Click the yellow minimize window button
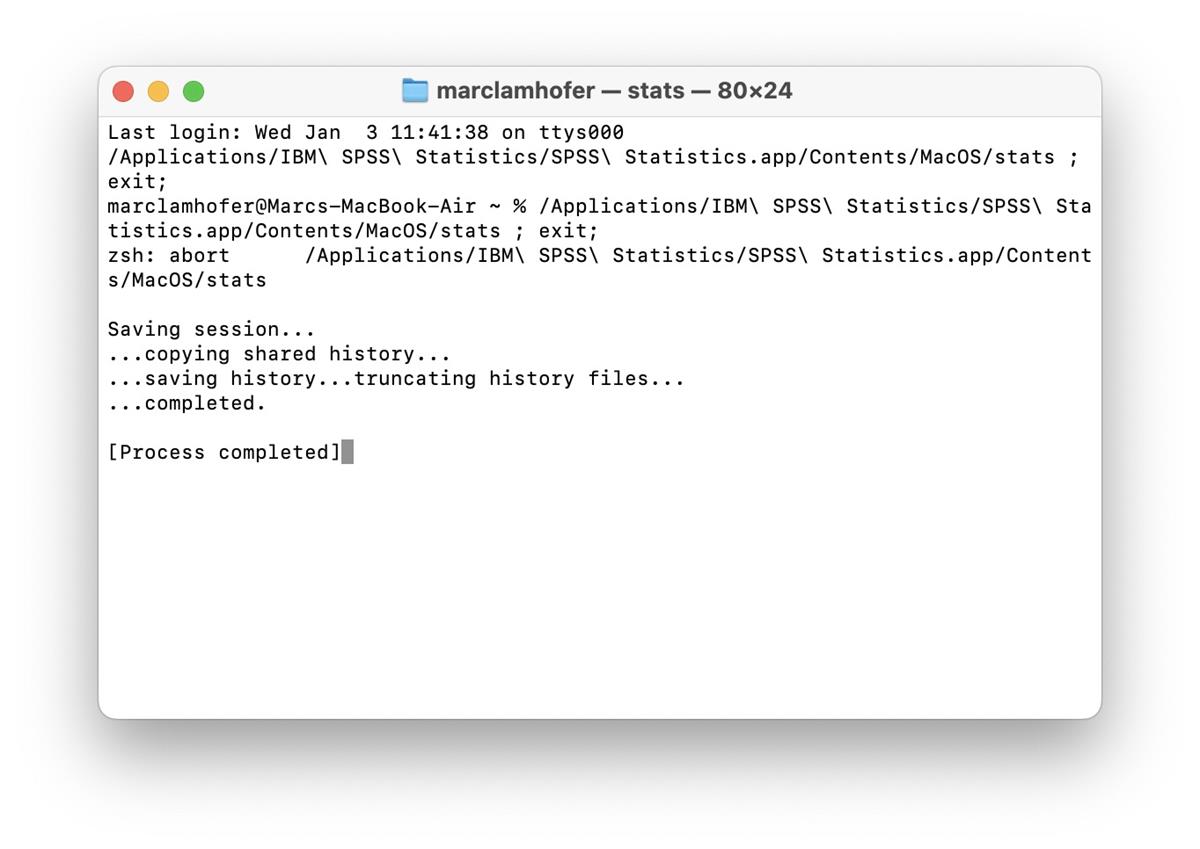 158,91
